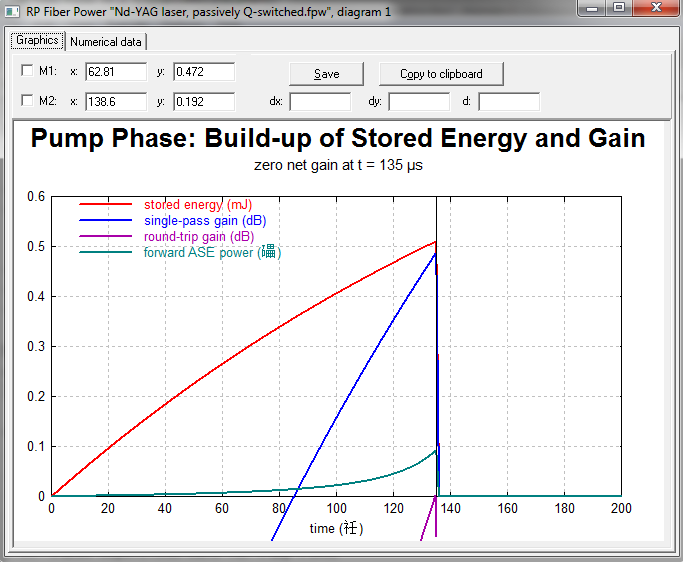Click the blue single-pass gain legend entry
Viewport: 683px width, 562px height.
point(204,221)
